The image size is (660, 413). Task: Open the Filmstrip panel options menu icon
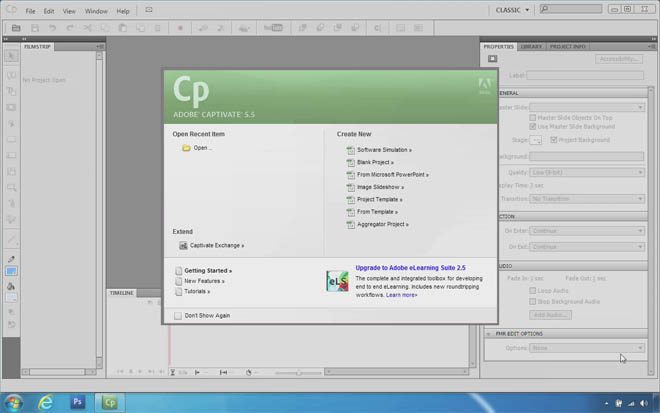[100, 47]
